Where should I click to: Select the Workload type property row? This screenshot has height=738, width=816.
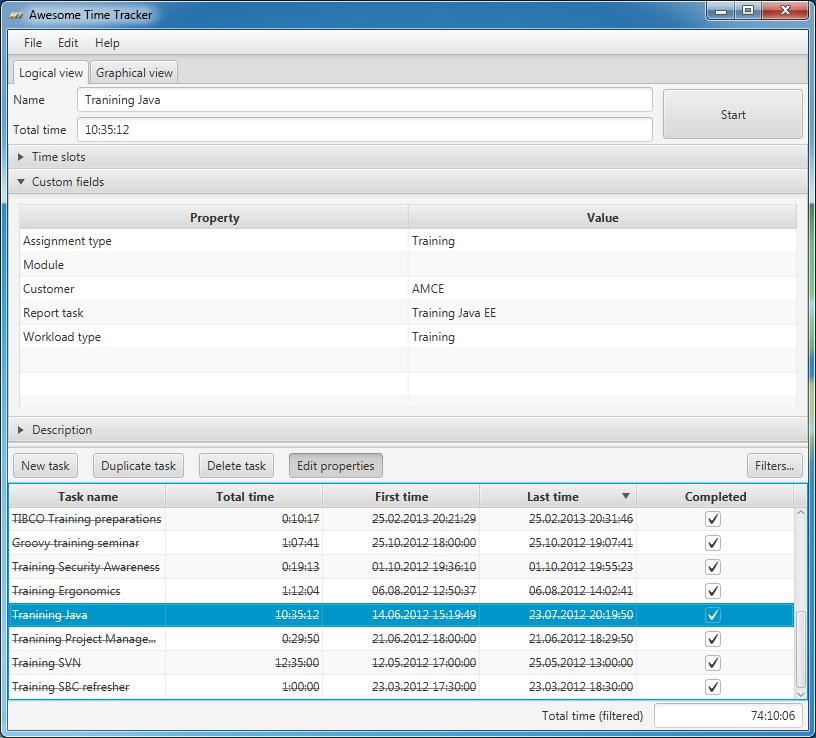click(408, 337)
